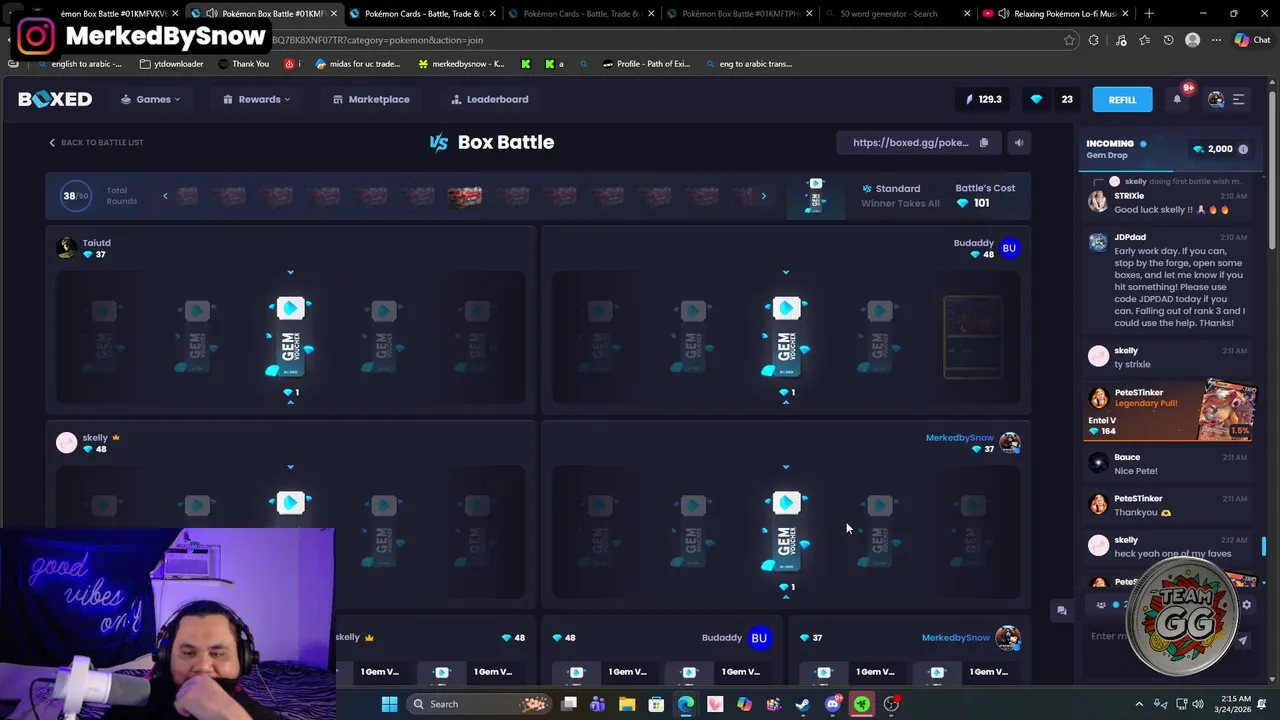Open Discord from the taskbar
The width and height of the screenshot is (1280, 720).
832,704
